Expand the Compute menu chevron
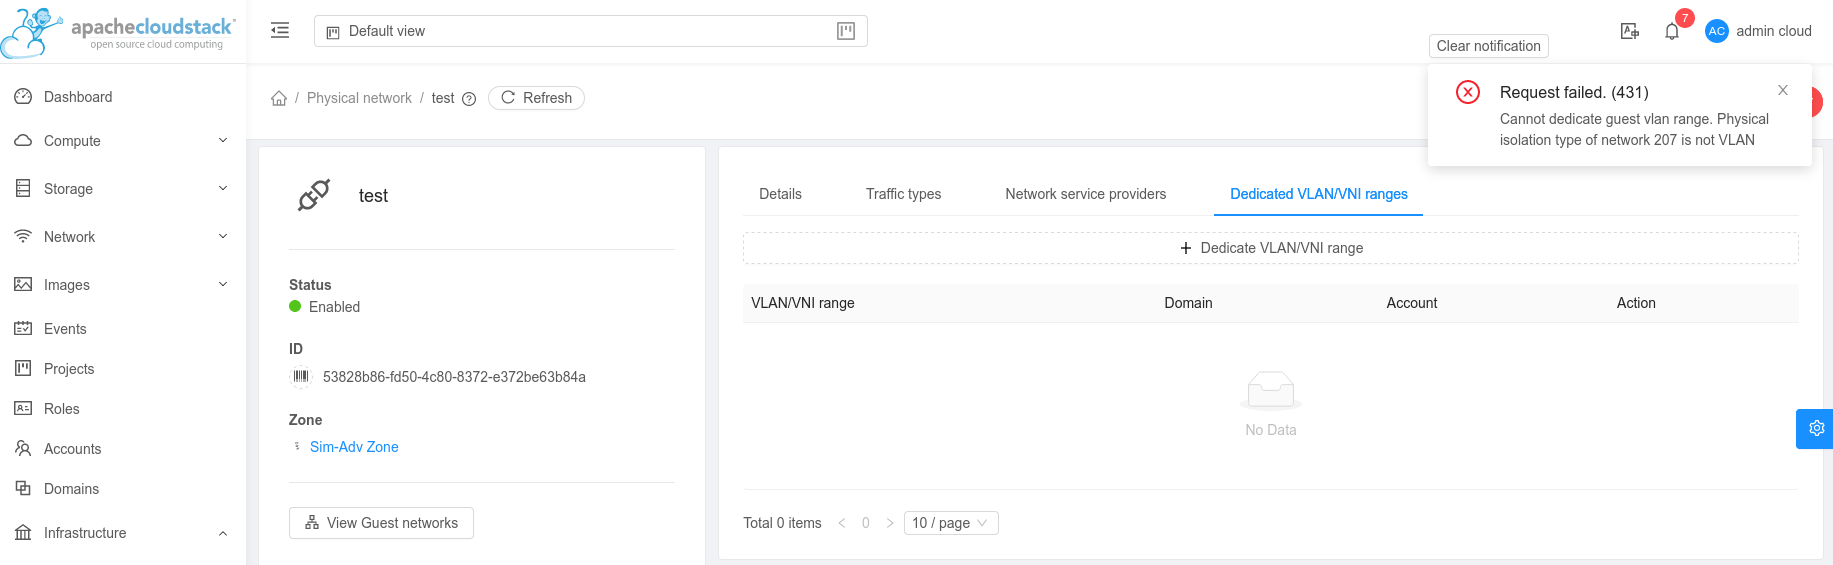This screenshot has height=565, width=1833. tap(223, 141)
